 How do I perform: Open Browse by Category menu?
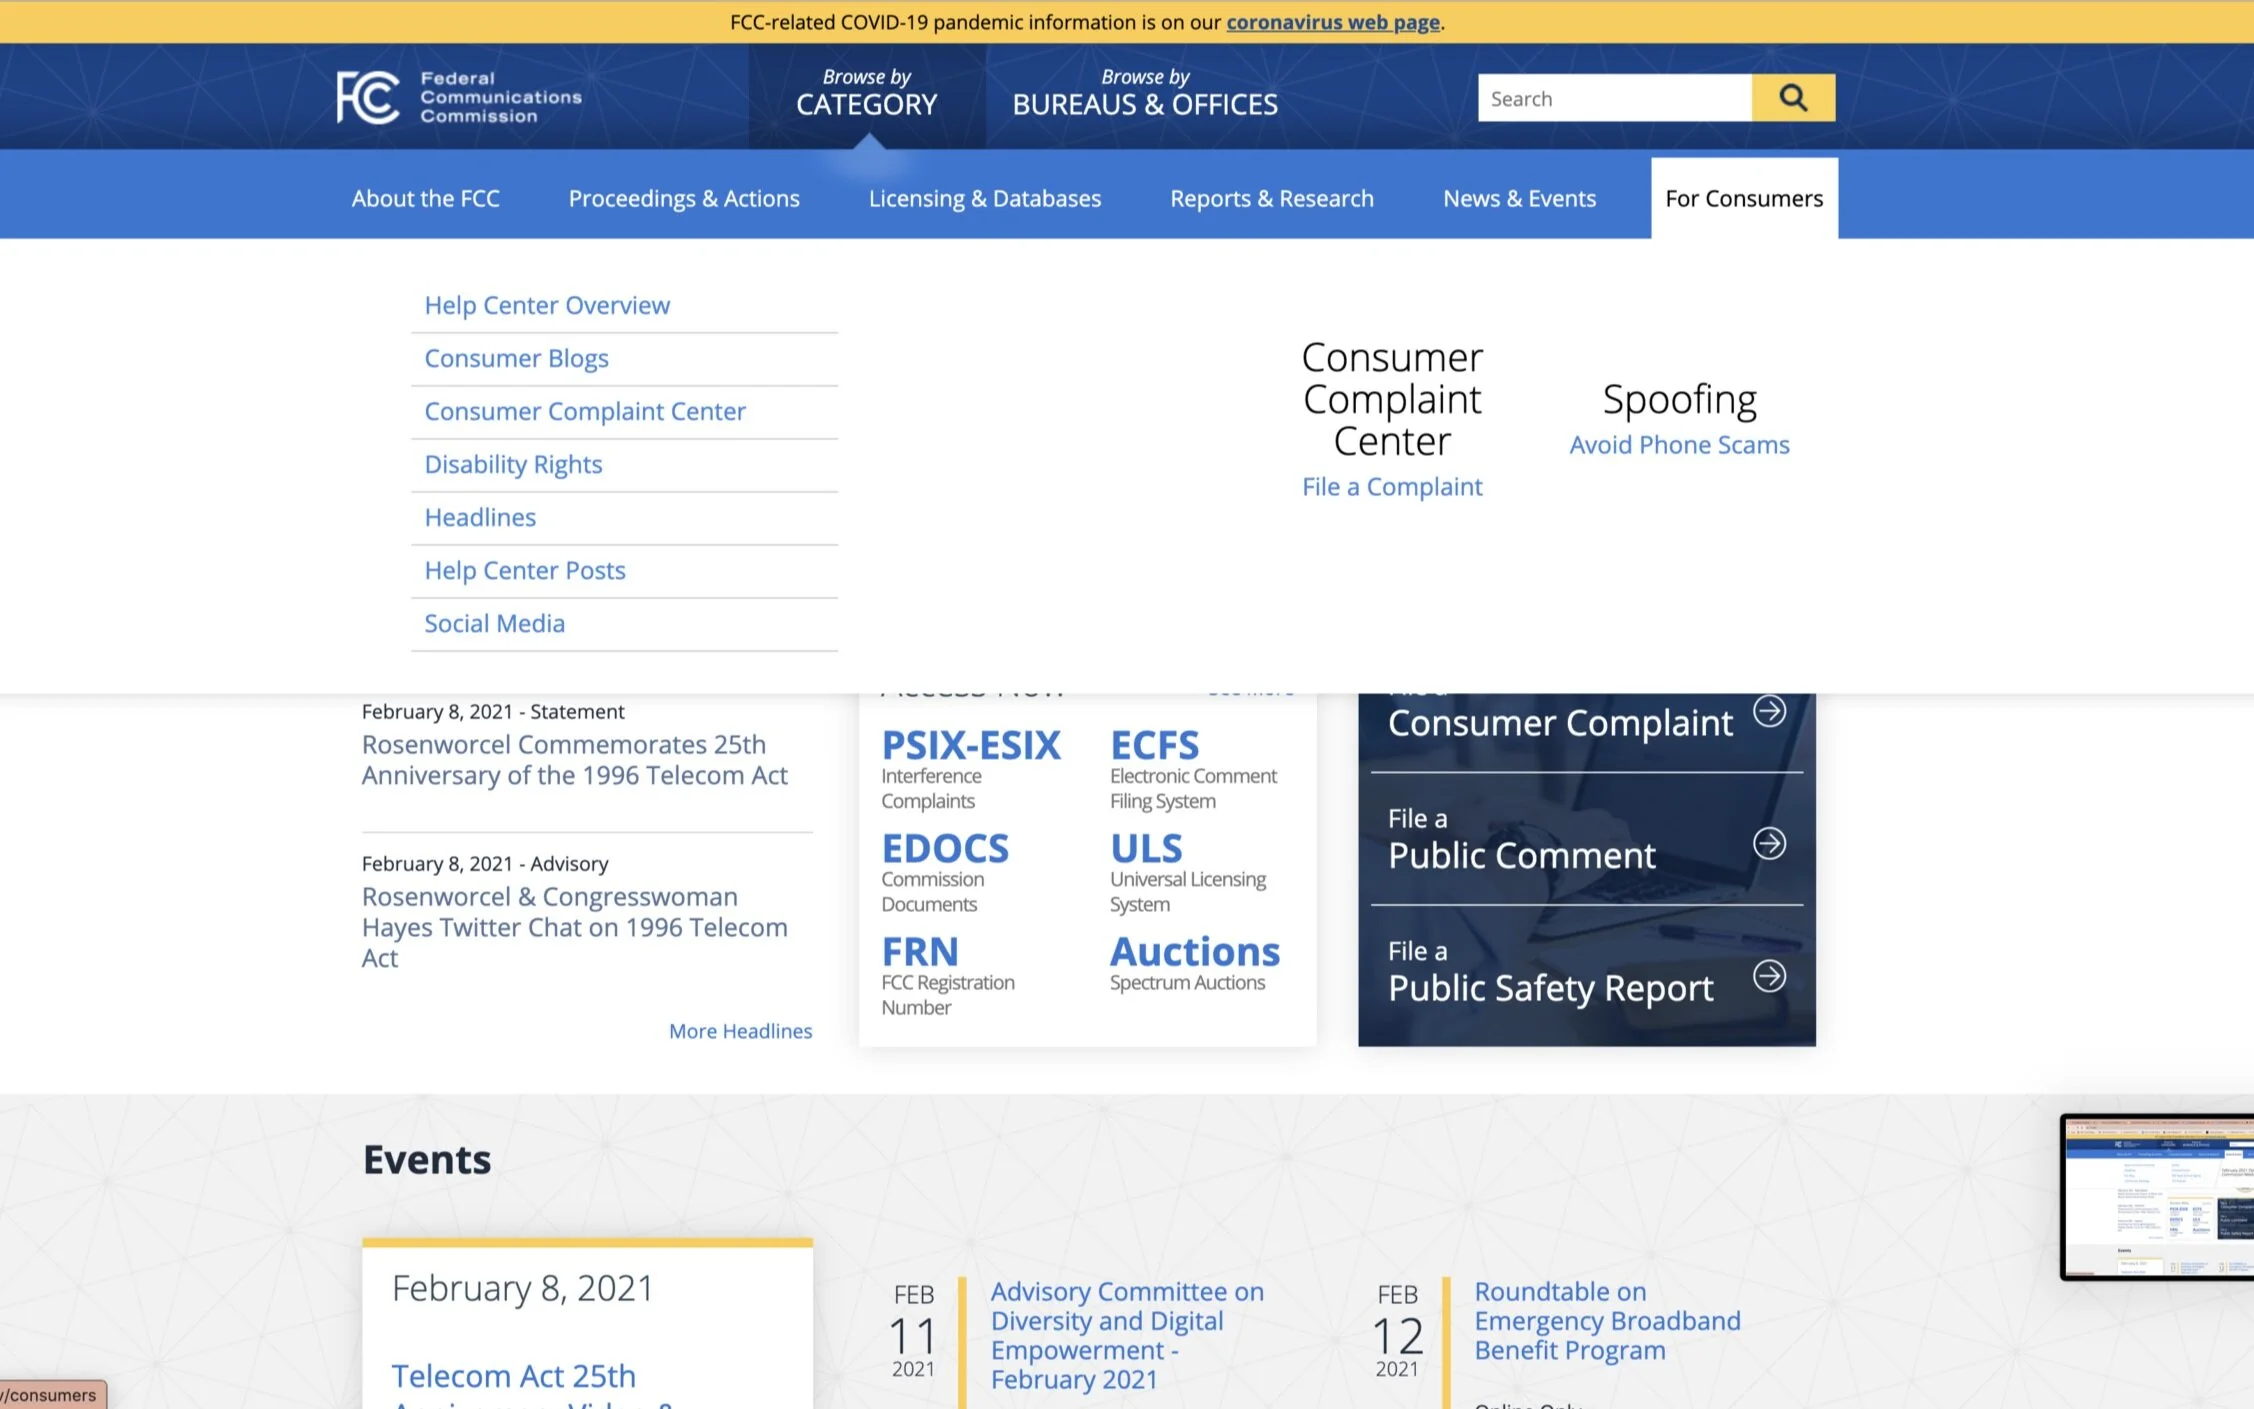click(x=866, y=94)
